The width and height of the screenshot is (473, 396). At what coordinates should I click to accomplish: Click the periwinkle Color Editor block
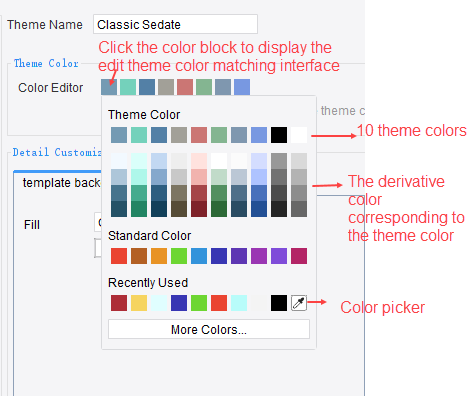point(242,87)
